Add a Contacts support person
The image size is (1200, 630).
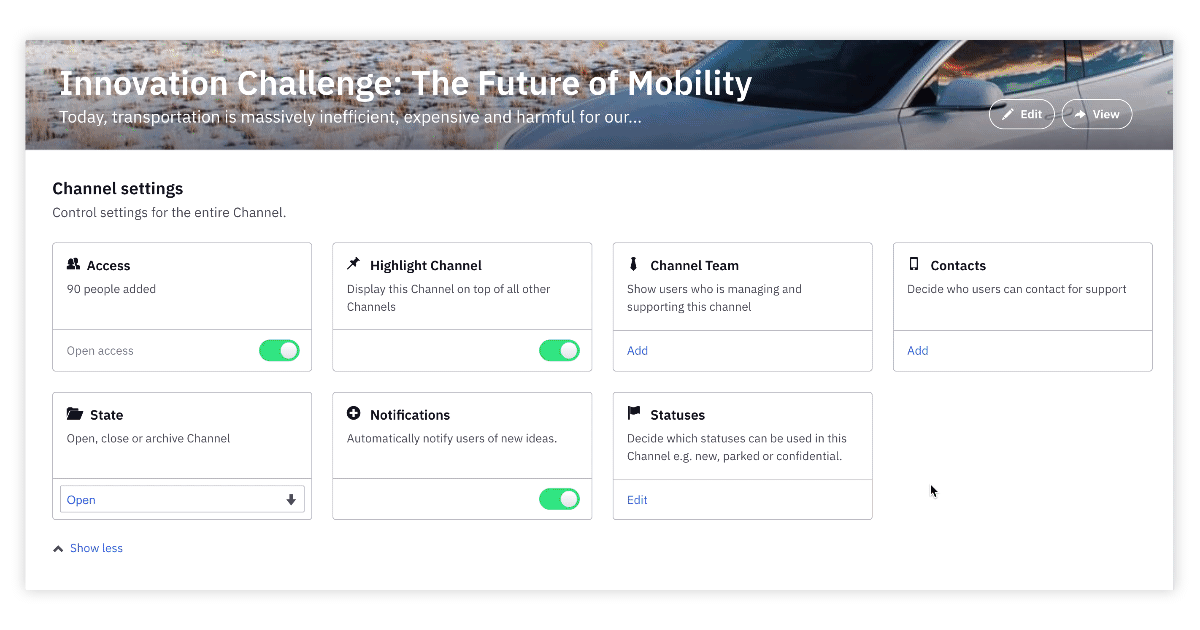tap(917, 351)
